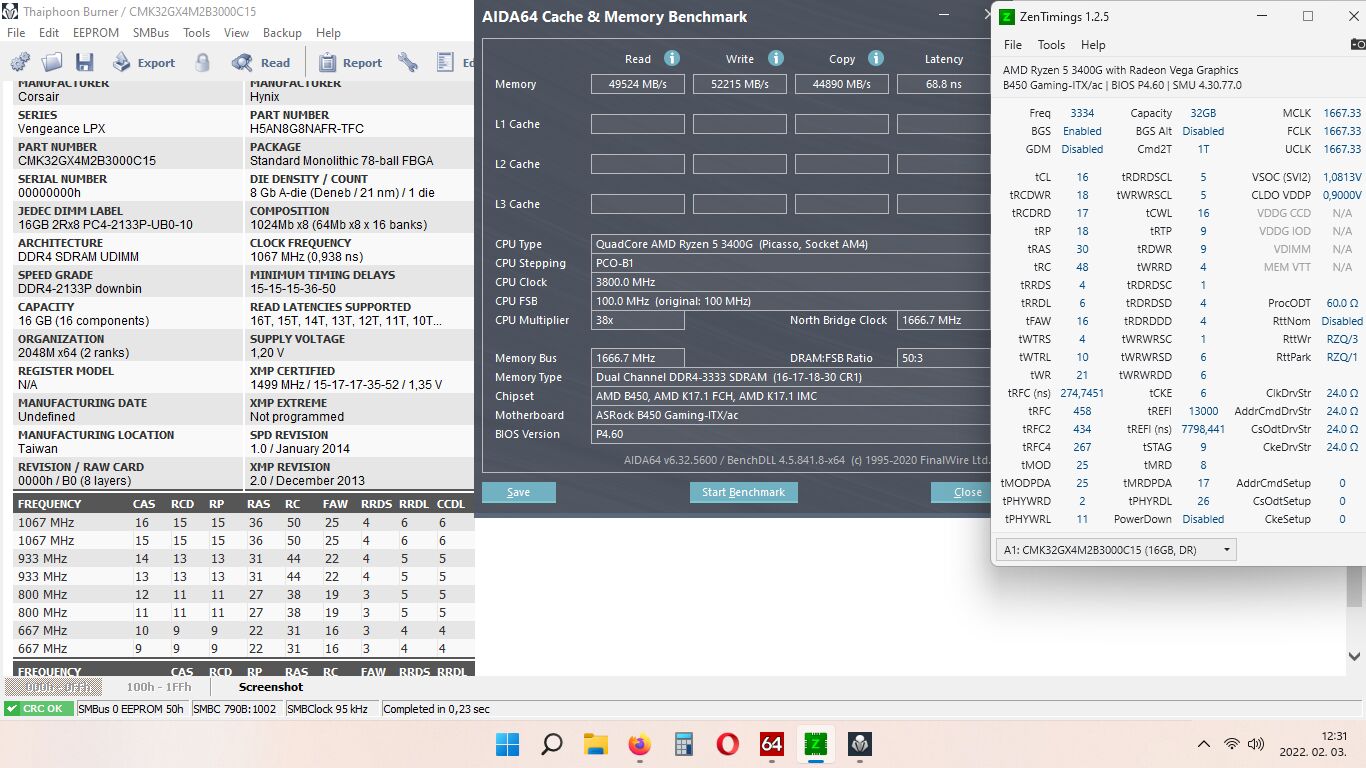Open DIMM selector dropdown in ZenTimings
The width and height of the screenshot is (1366, 768).
click(x=1116, y=549)
